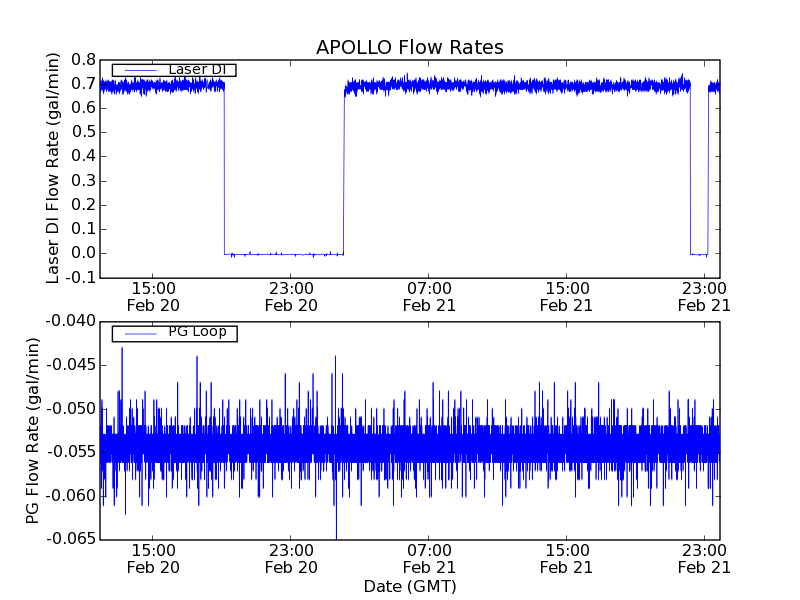
Task: Click the 'Laser DI Flow Rate (gal/min)' axis label
Action: (53, 168)
